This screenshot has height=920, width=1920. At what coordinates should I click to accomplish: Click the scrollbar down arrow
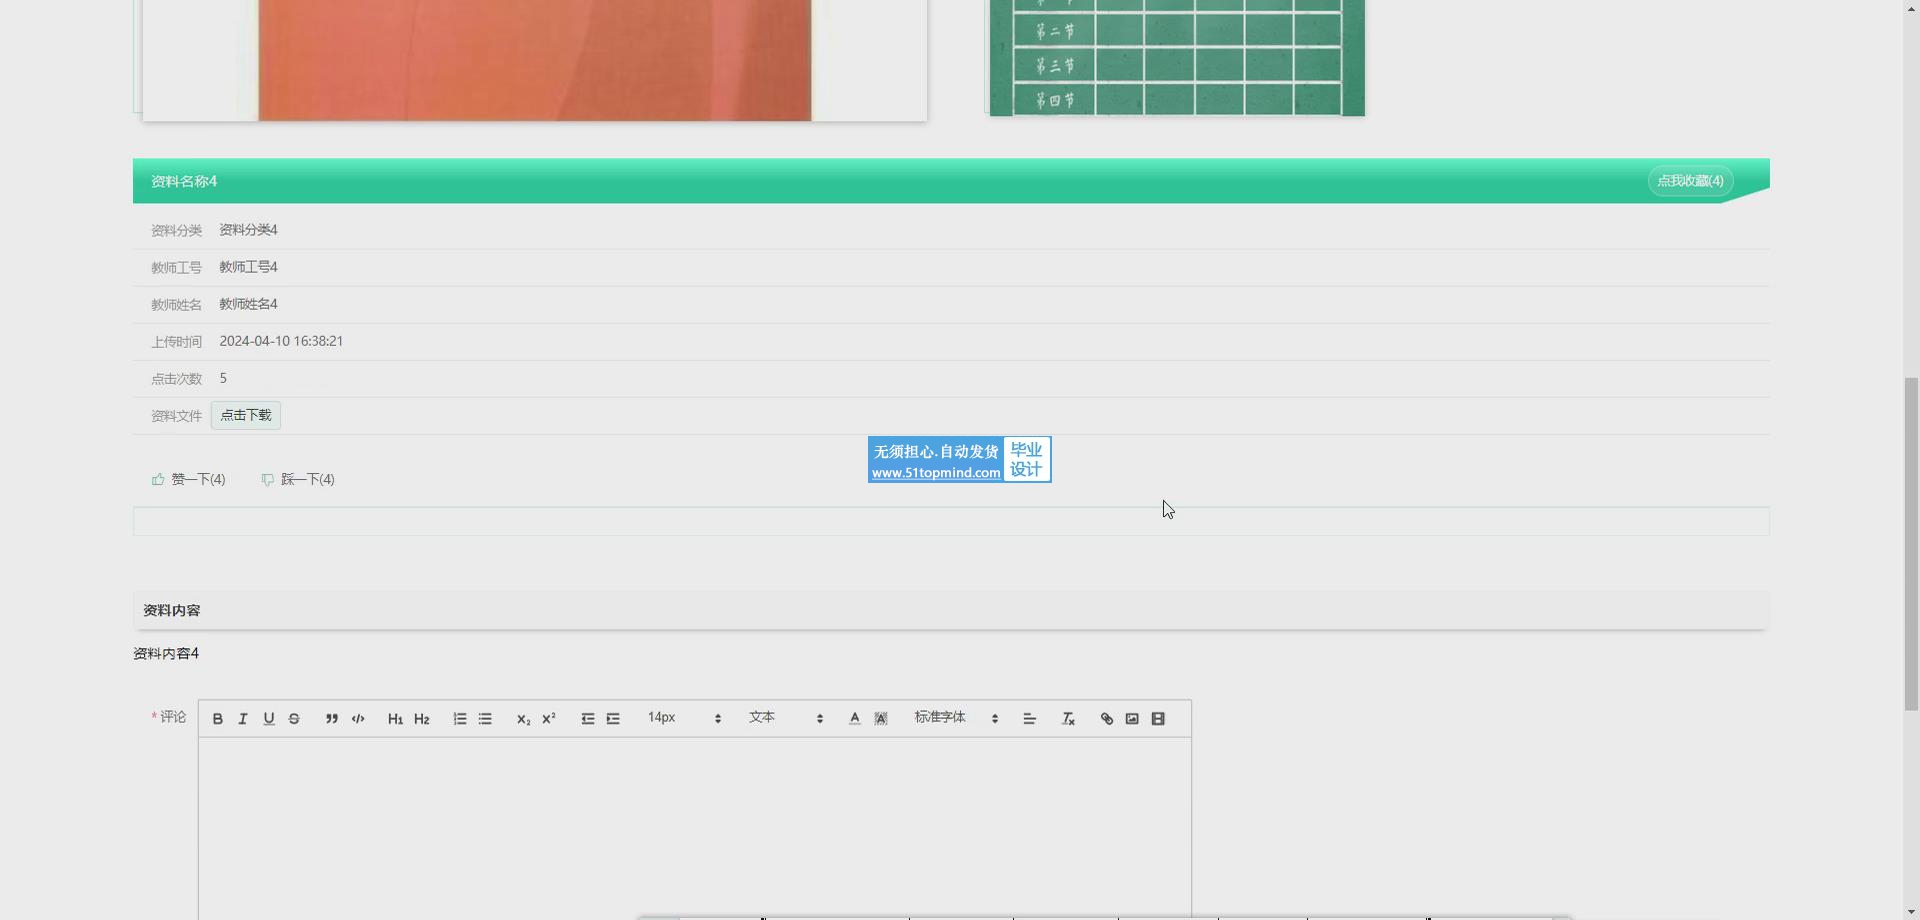pyautogui.click(x=1911, y=912)
